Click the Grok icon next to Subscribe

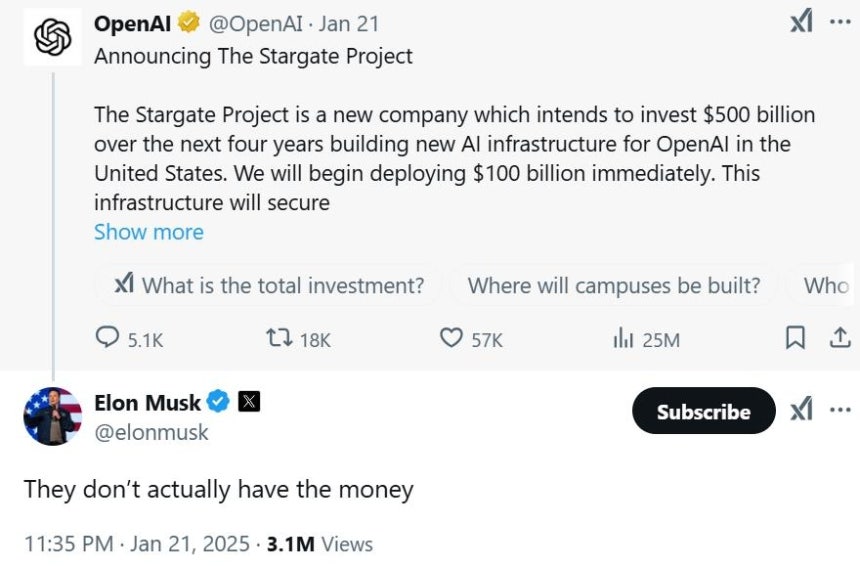click(x=801, y=410)
